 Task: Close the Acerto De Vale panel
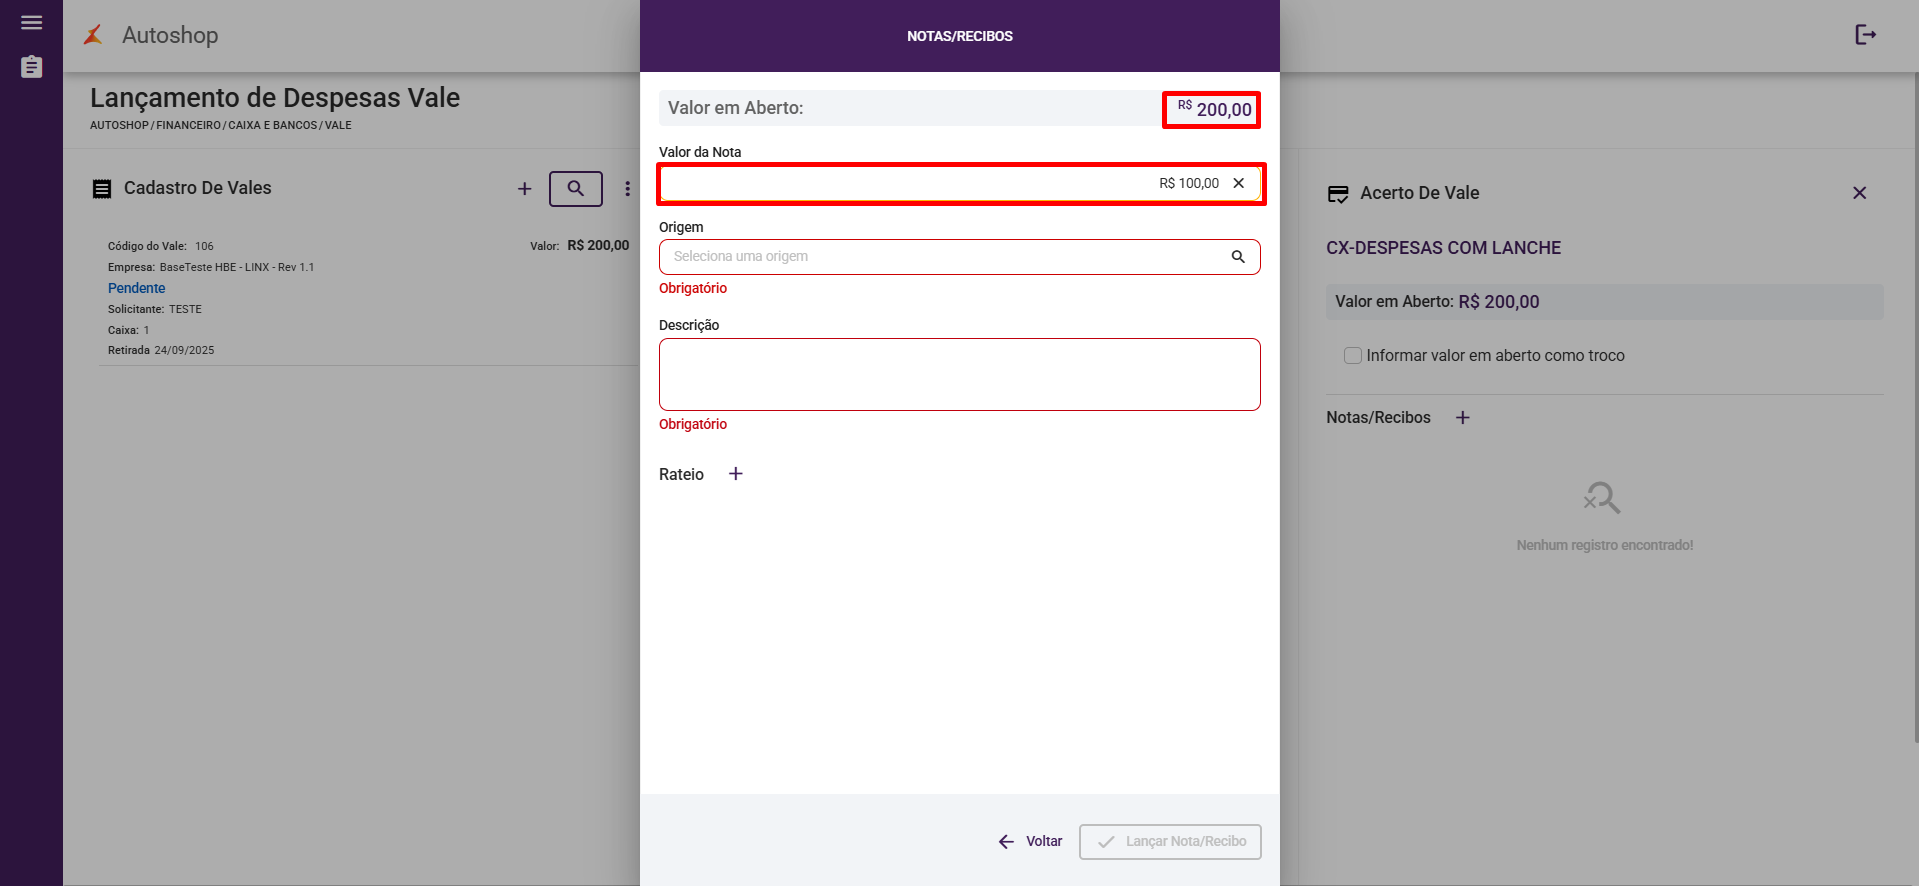click(1859, 193)
